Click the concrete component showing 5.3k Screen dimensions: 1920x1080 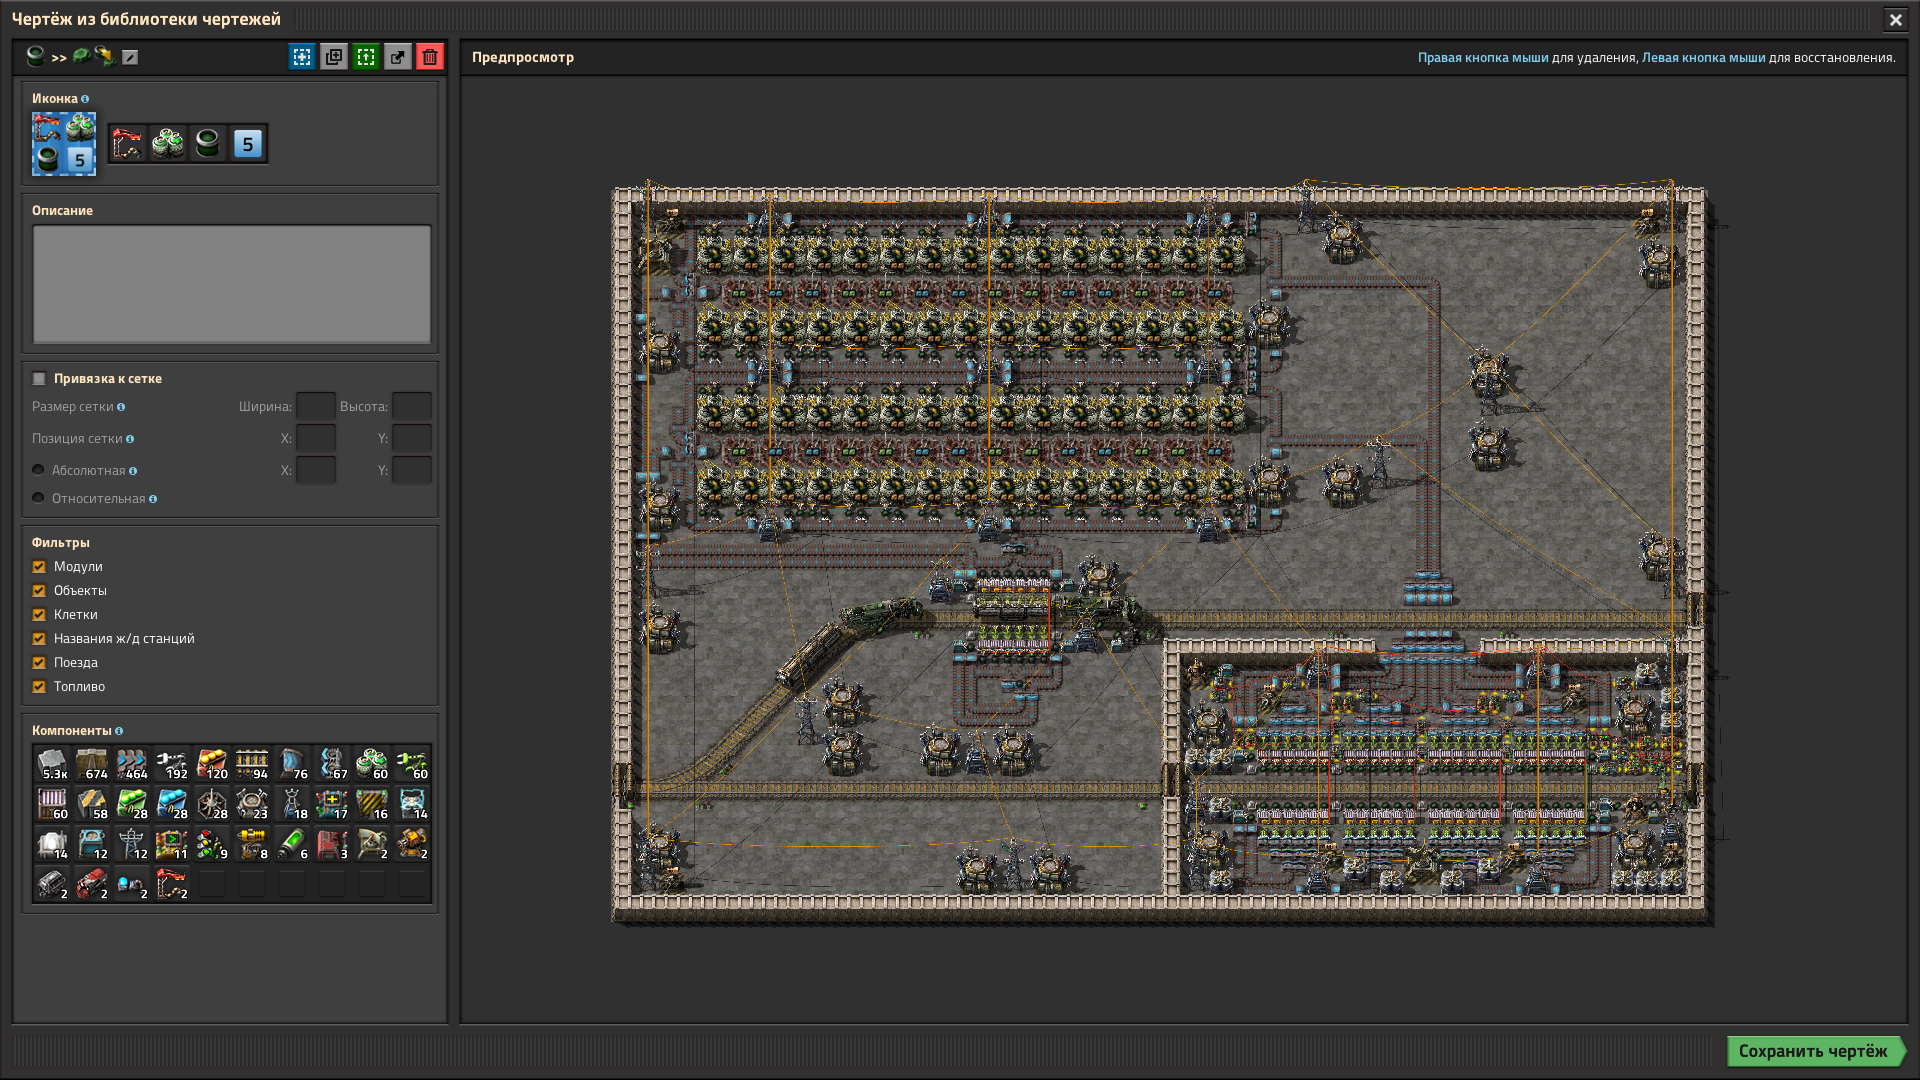click(52, 764)
